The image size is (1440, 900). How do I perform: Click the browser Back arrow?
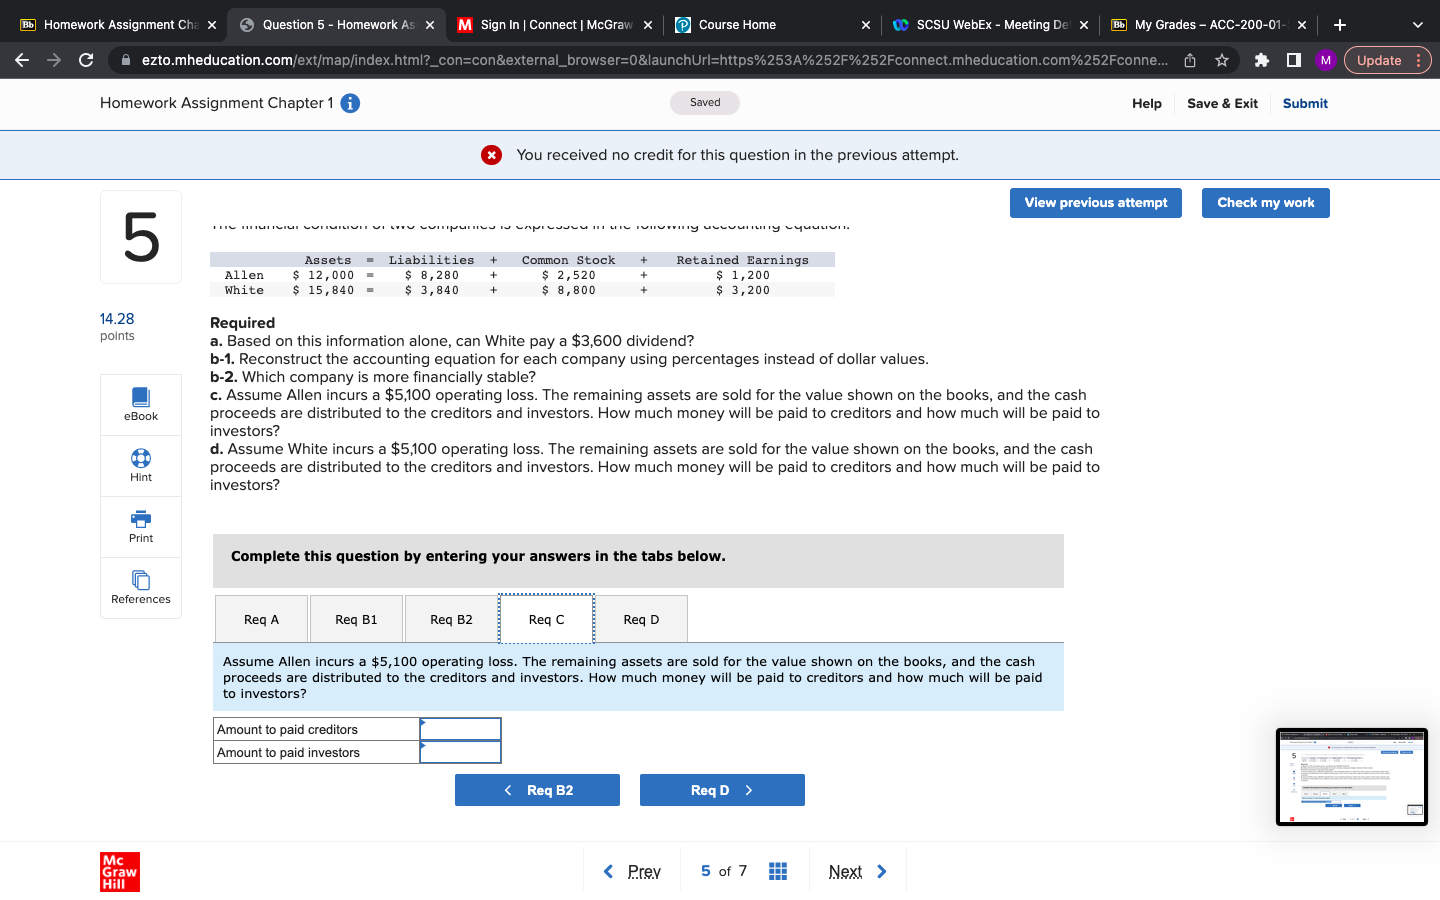coord(22,60)
